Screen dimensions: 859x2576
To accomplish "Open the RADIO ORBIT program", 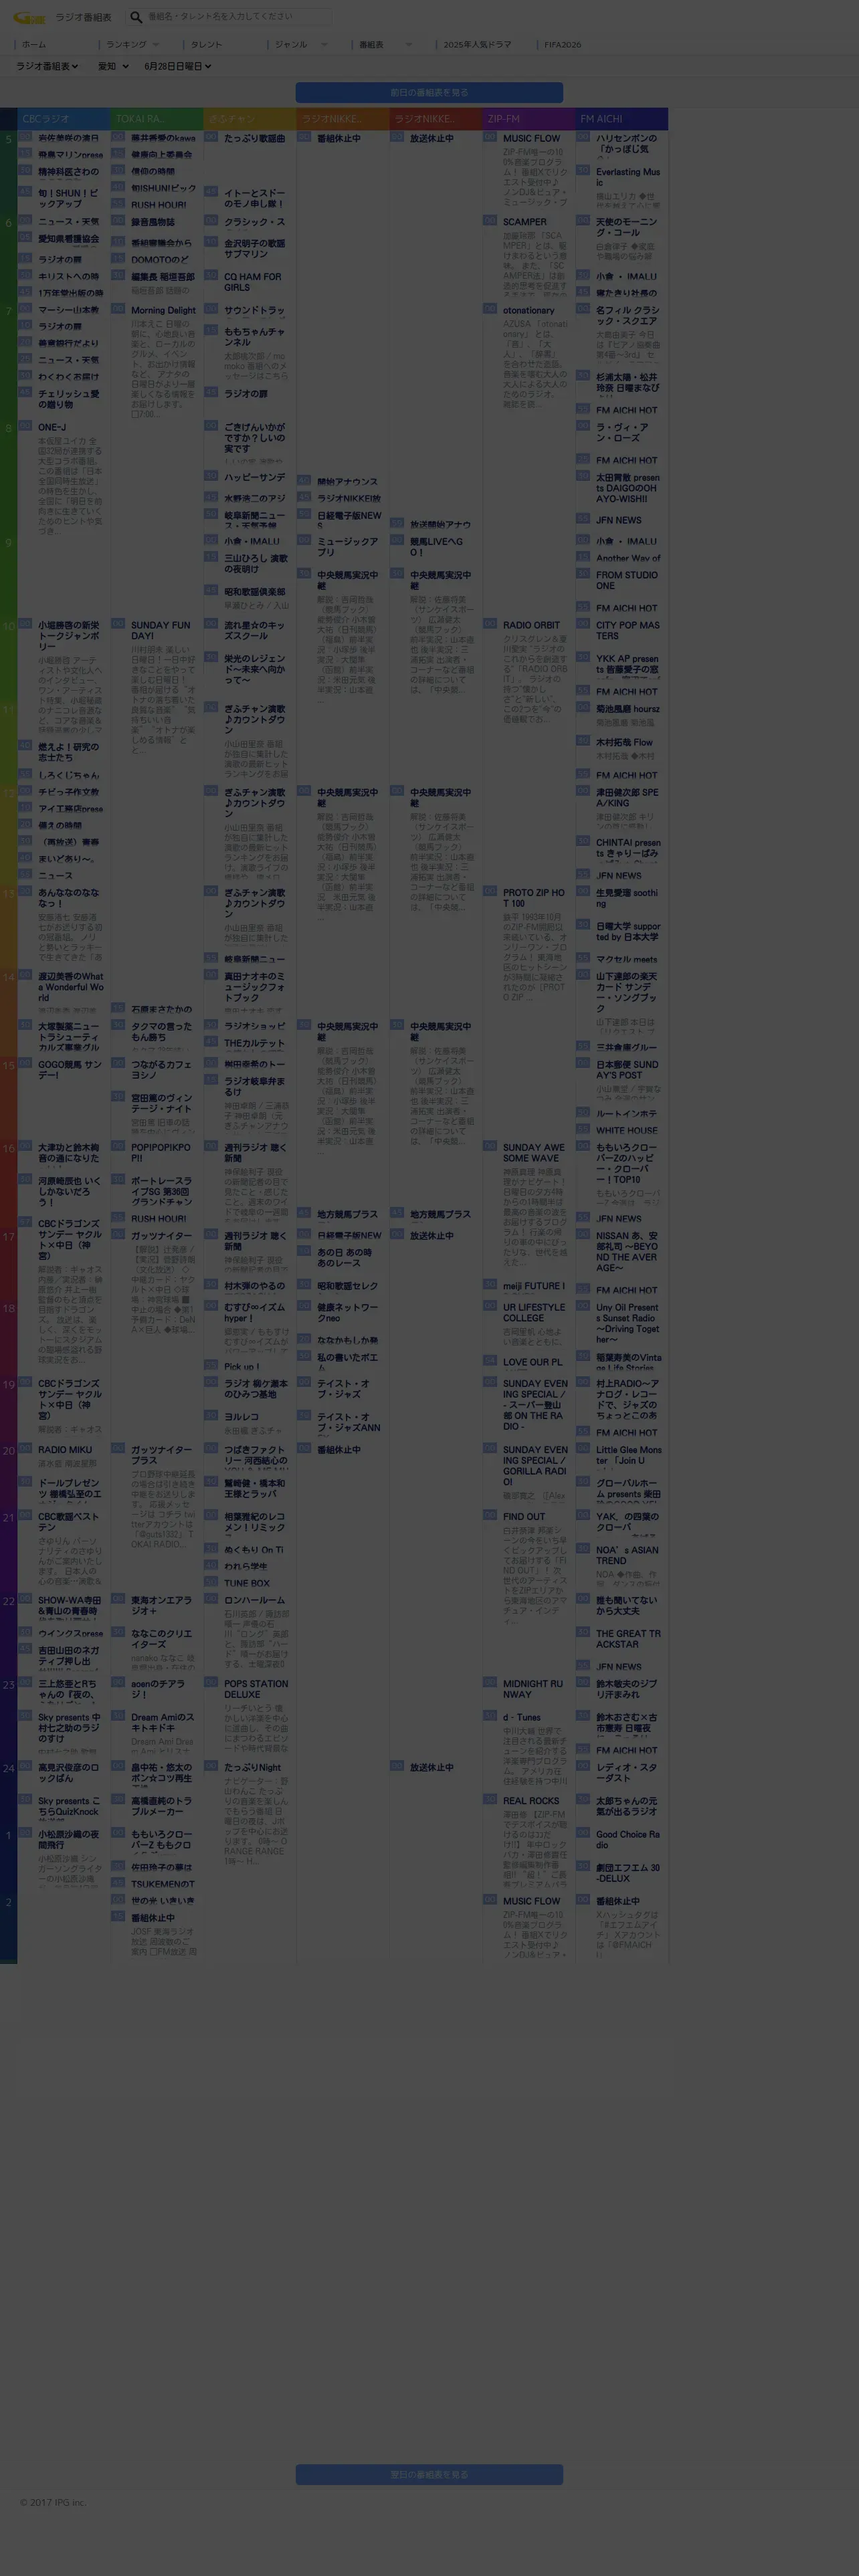I will click(x=531, y=625).
